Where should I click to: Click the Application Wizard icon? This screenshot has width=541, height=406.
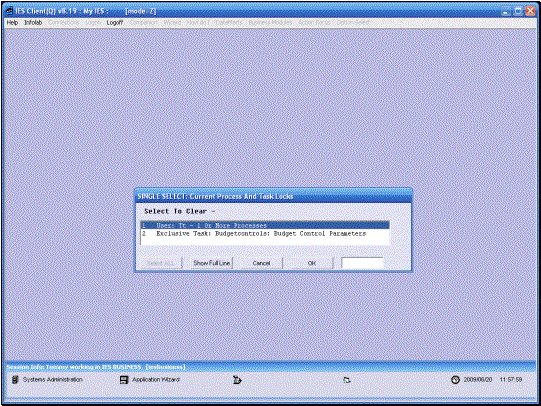pyautogui.click(x=124, y=380)
